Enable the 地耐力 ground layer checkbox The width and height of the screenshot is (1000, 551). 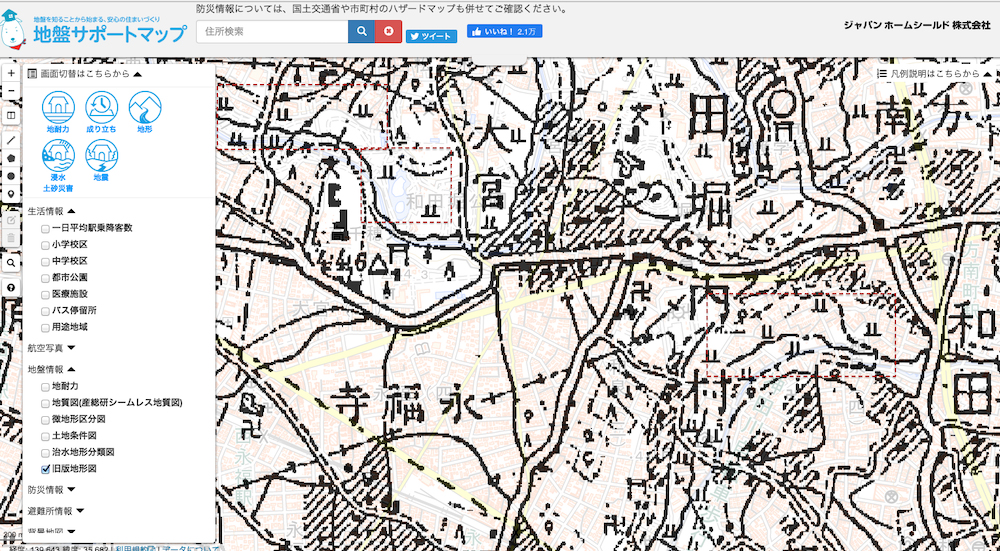pos(45,387)
